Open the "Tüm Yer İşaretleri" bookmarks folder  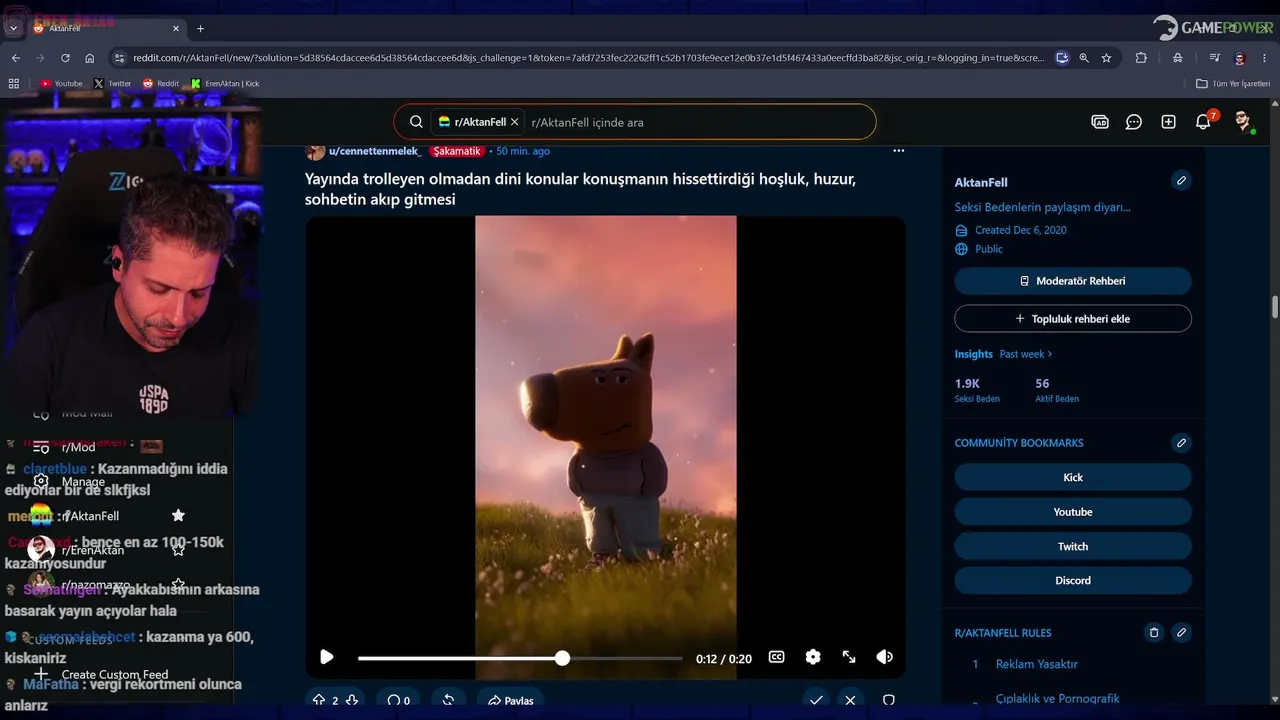click(x=1234, y=84)
